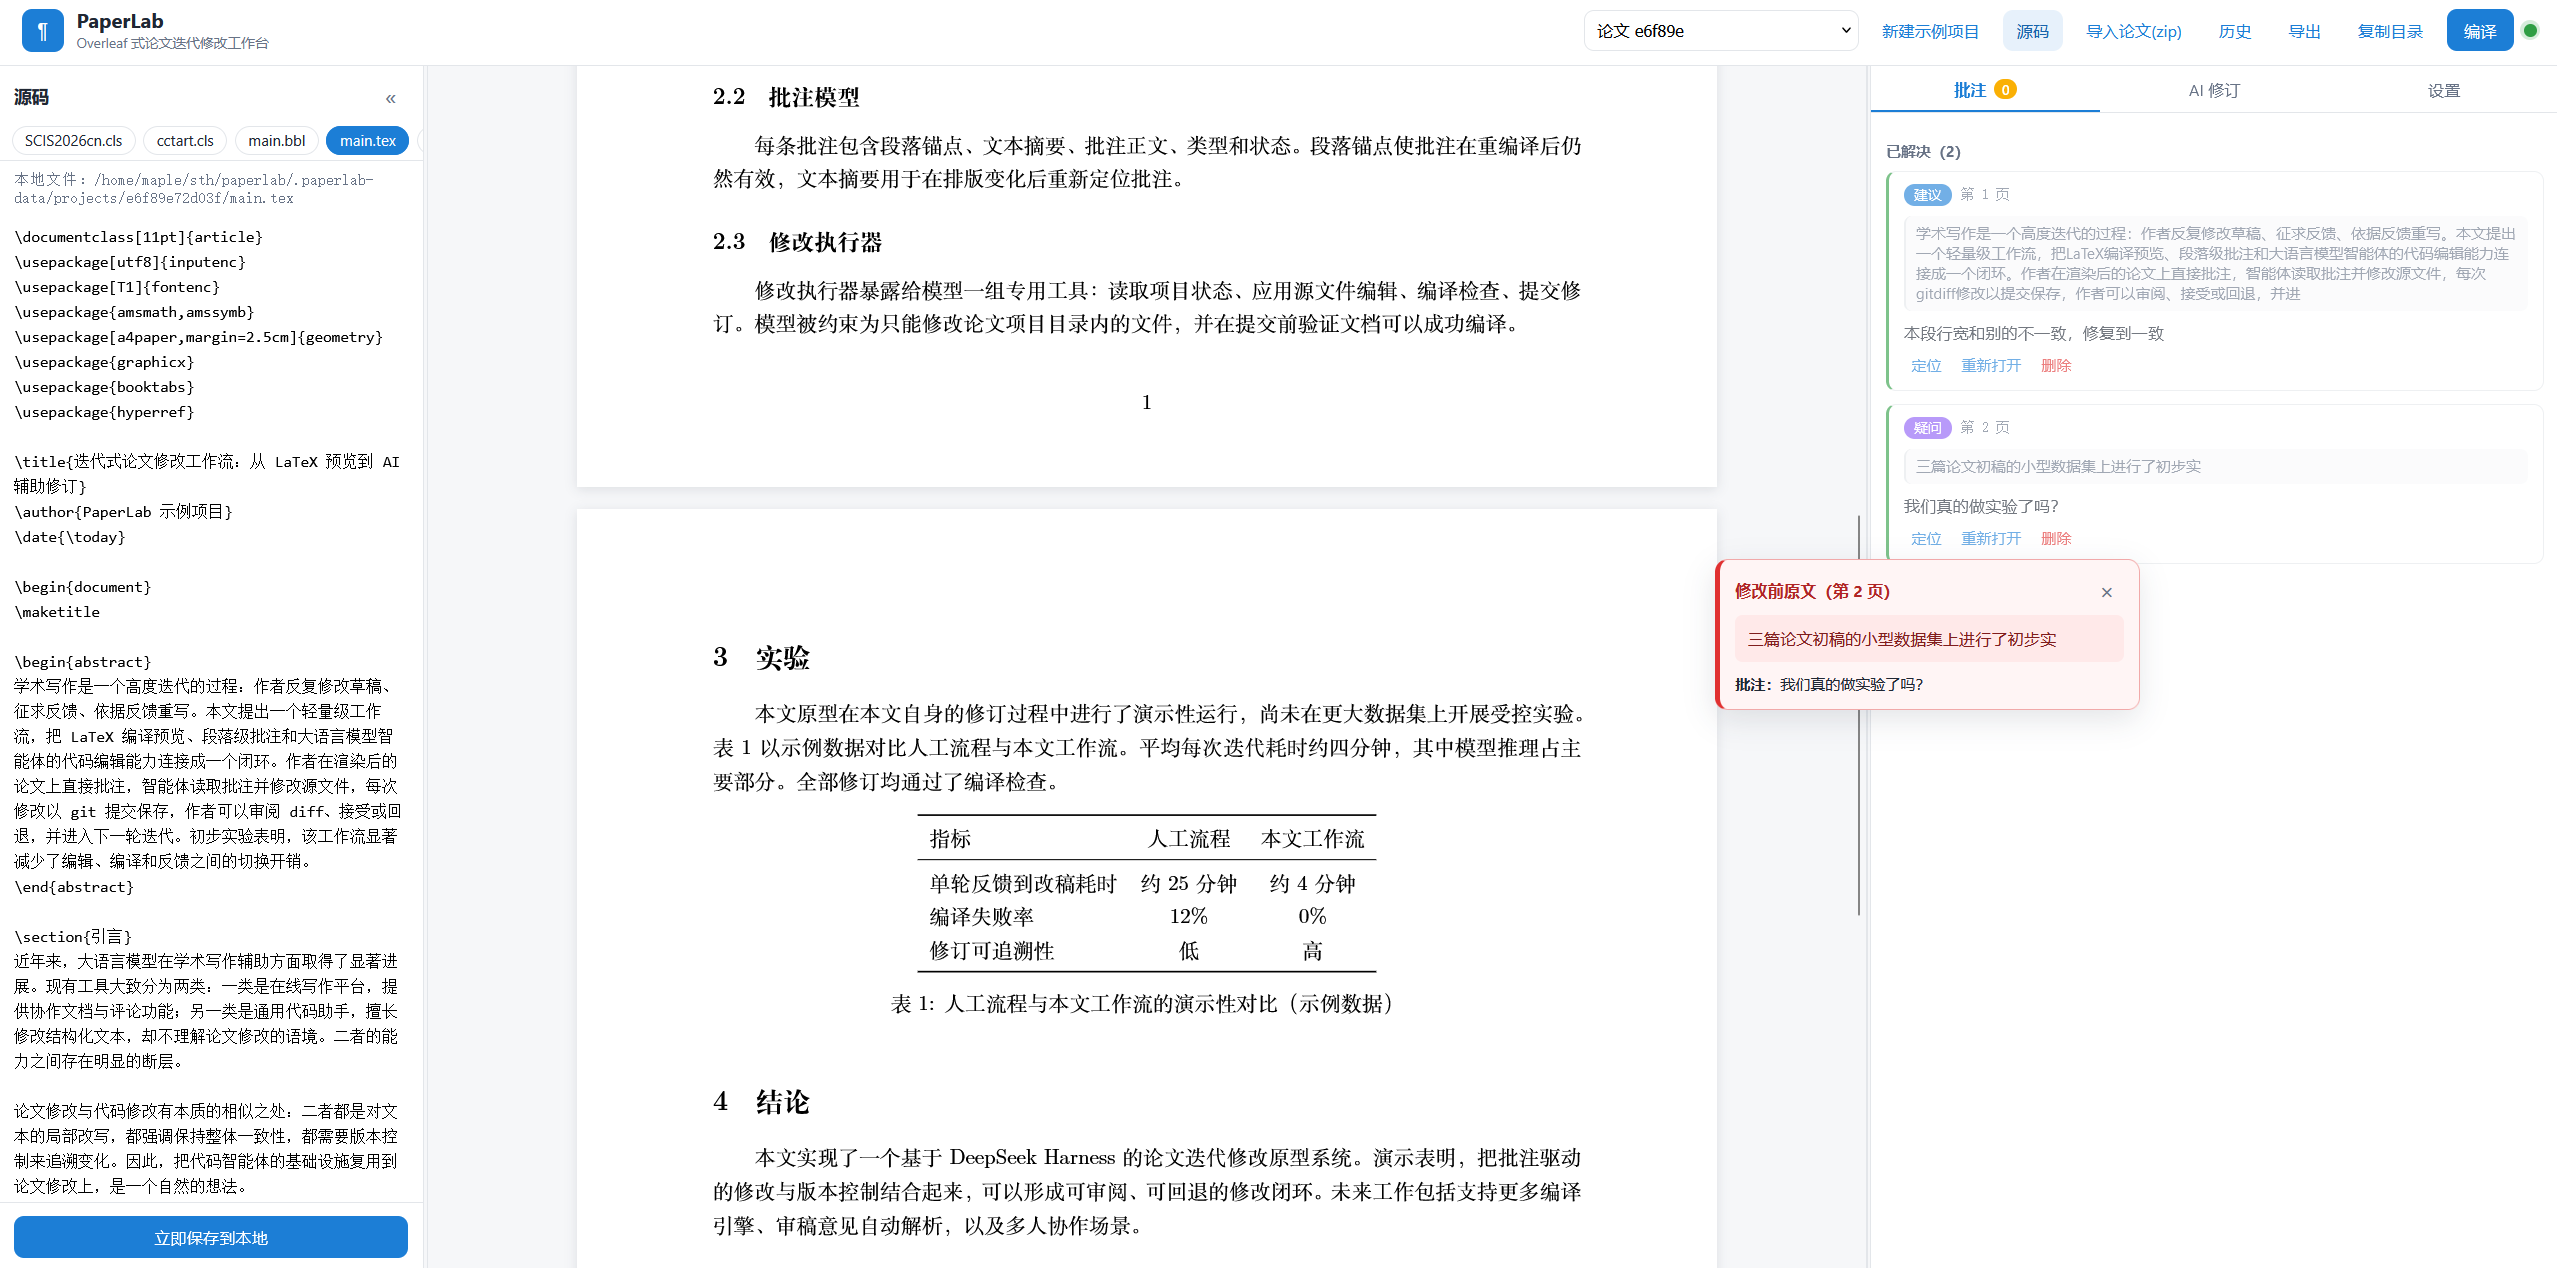
Task: Open the 历史 history view
Action: point(2235,31)
